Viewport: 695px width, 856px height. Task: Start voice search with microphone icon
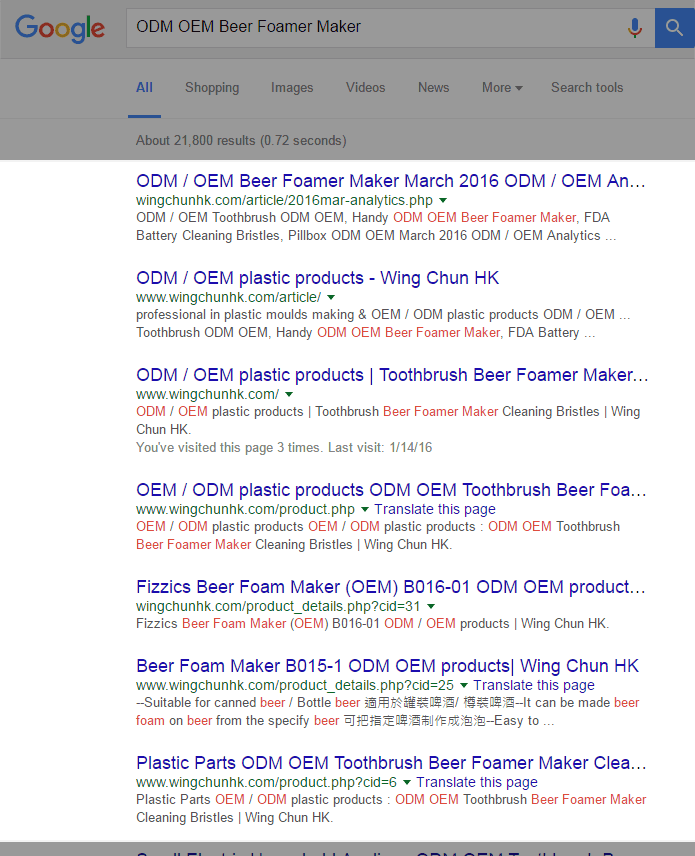tap(634, 27)
